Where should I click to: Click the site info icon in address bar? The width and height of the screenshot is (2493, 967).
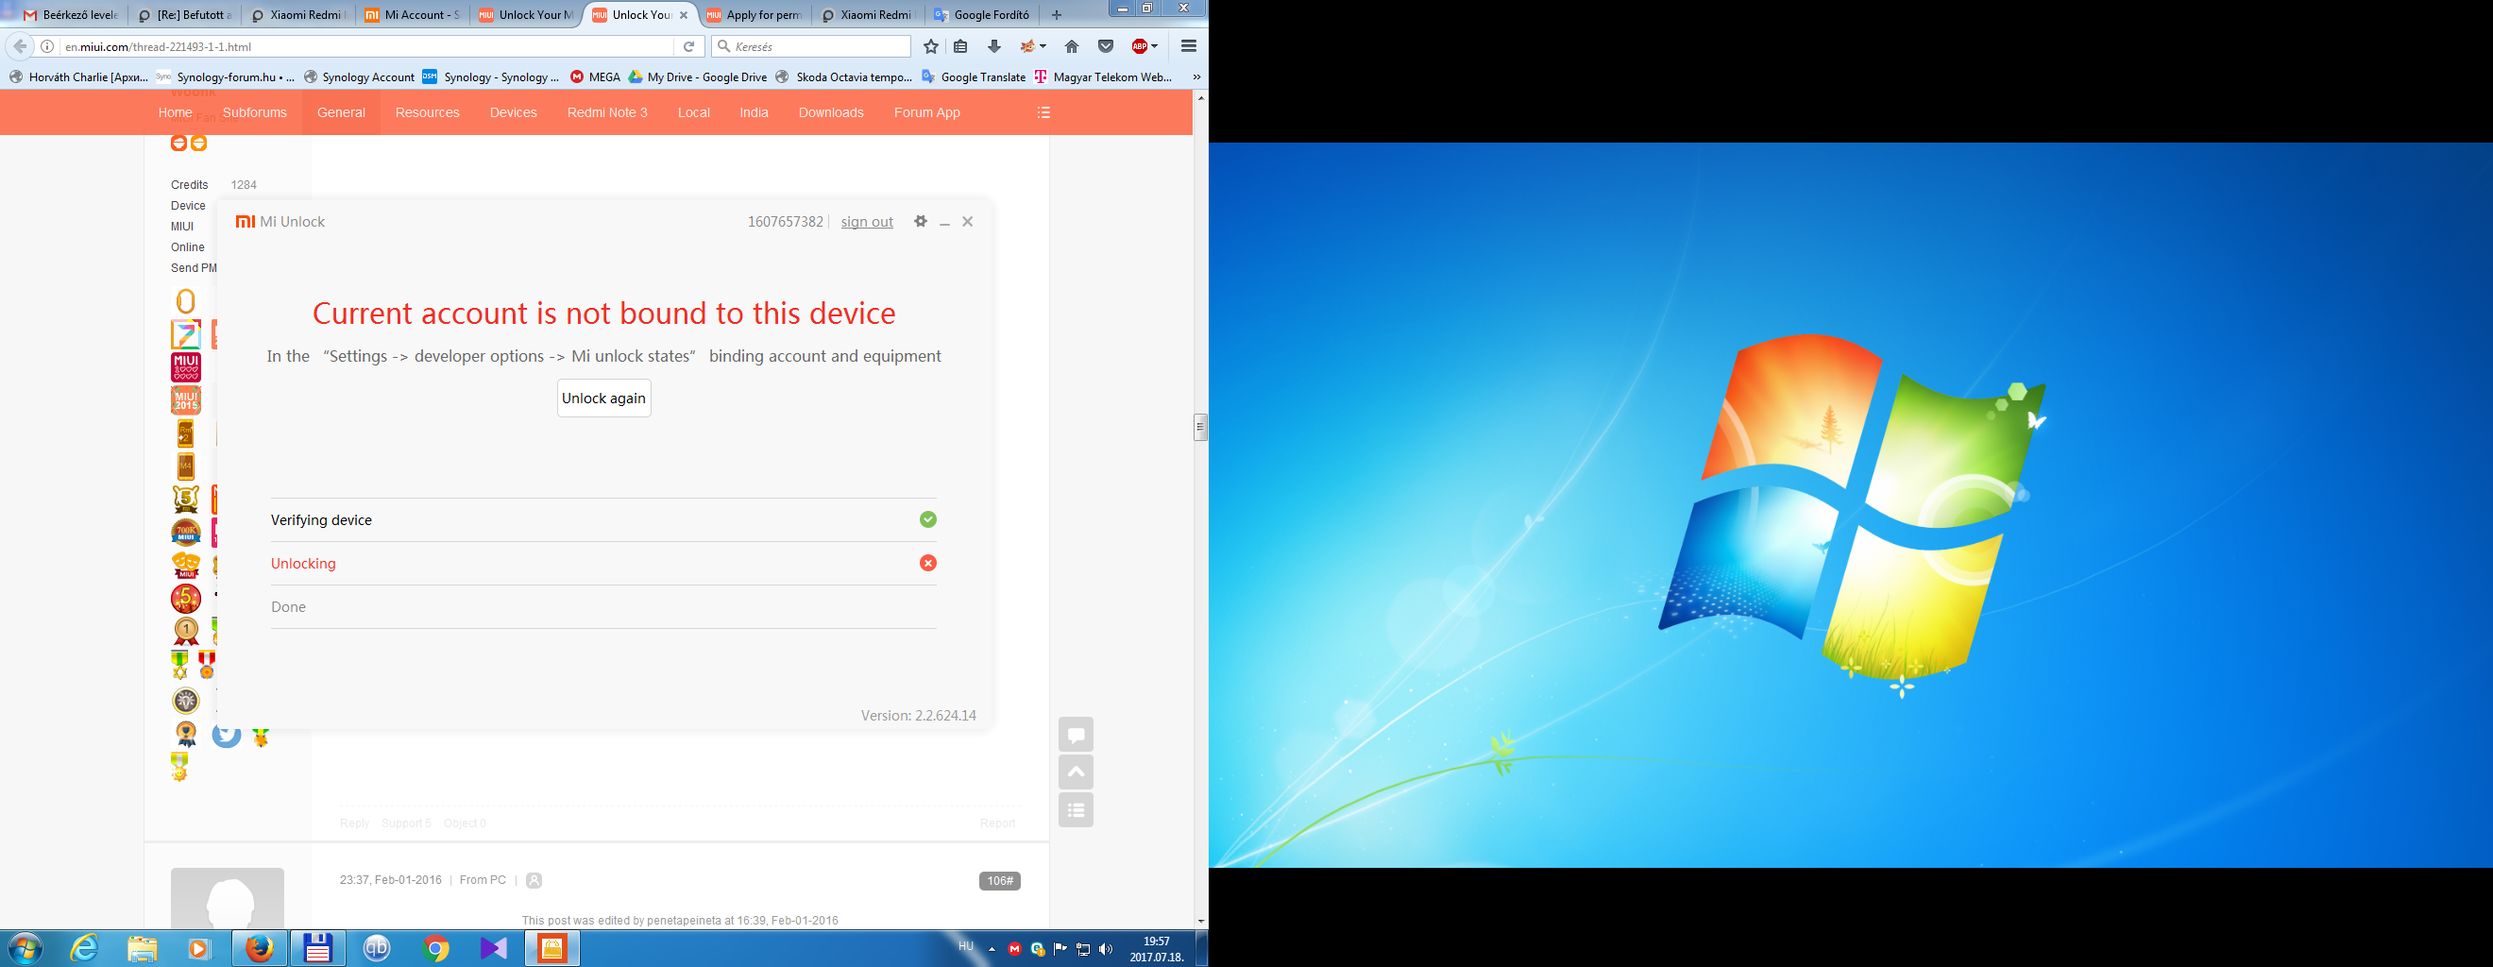[47, 46]
